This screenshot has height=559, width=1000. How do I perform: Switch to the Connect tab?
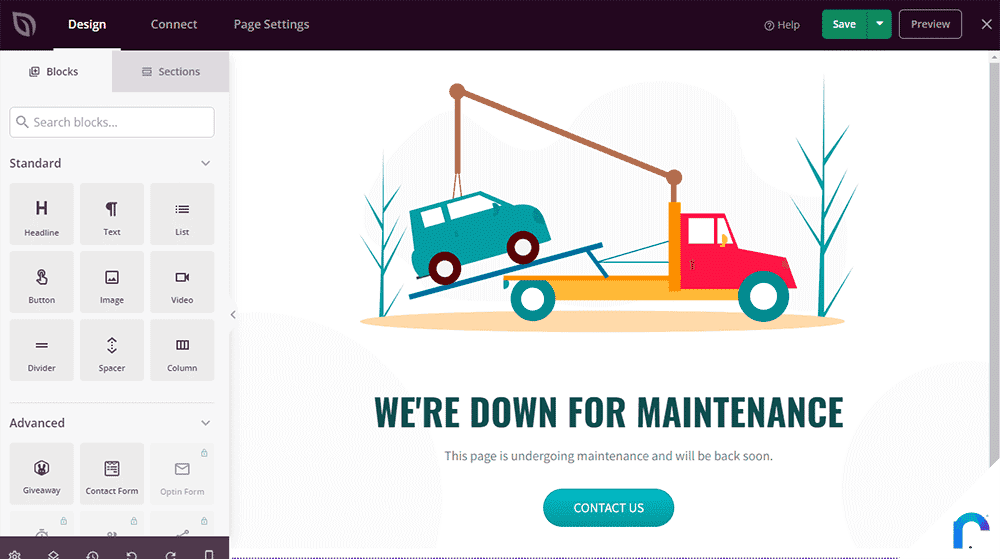click(173, 24)
